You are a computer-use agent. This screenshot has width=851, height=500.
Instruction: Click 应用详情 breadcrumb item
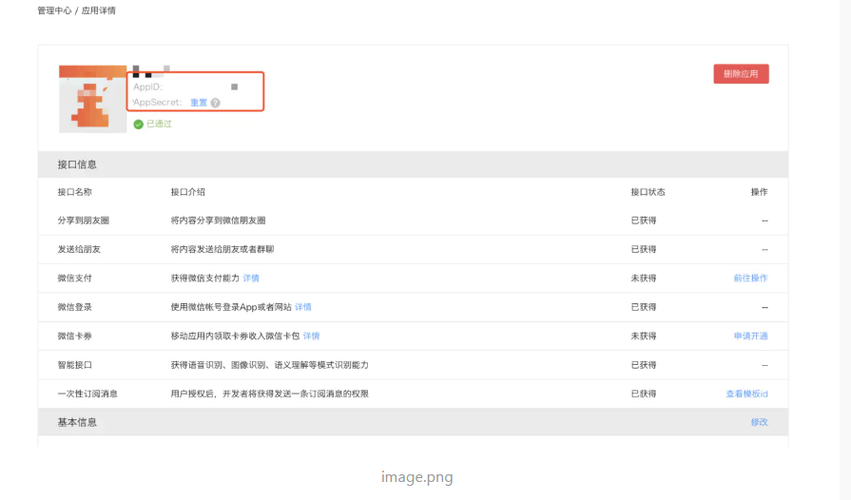(x=98, y=10)
